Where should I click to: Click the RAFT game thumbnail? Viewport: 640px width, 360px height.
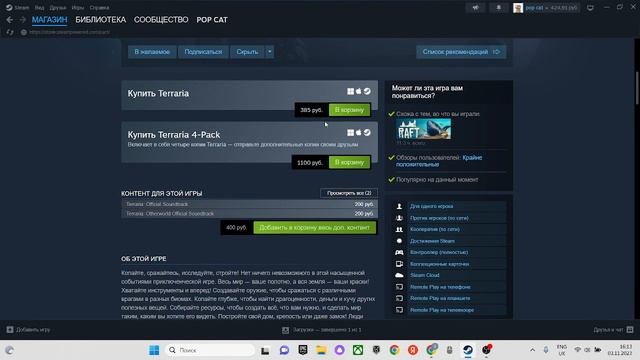click(424, 129)
